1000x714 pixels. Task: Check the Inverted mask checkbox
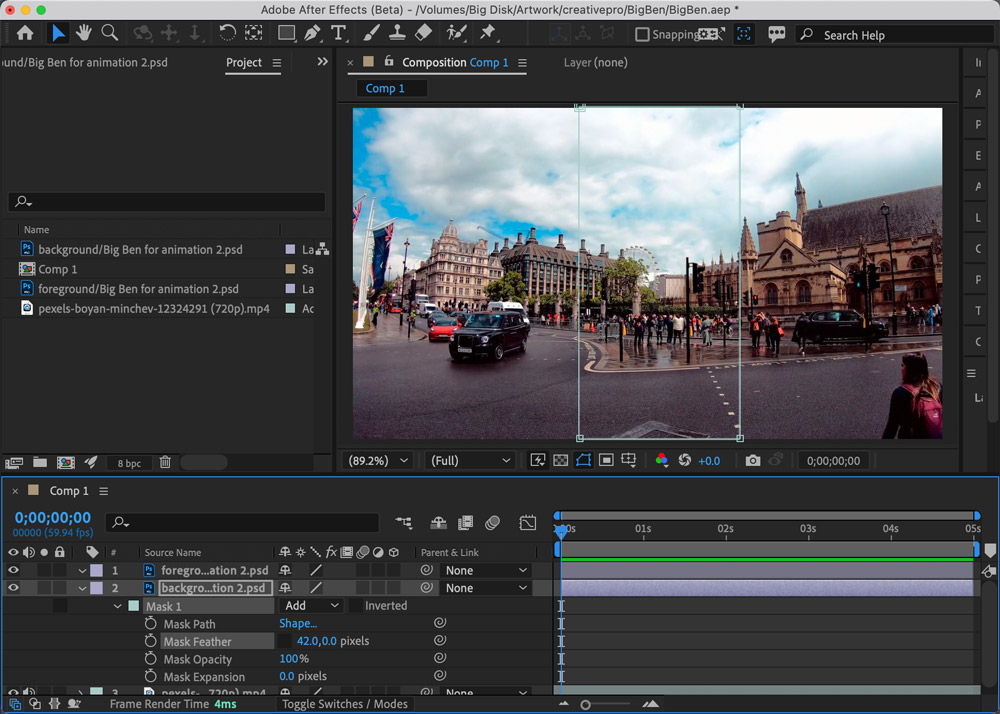(x=356, y=606)
